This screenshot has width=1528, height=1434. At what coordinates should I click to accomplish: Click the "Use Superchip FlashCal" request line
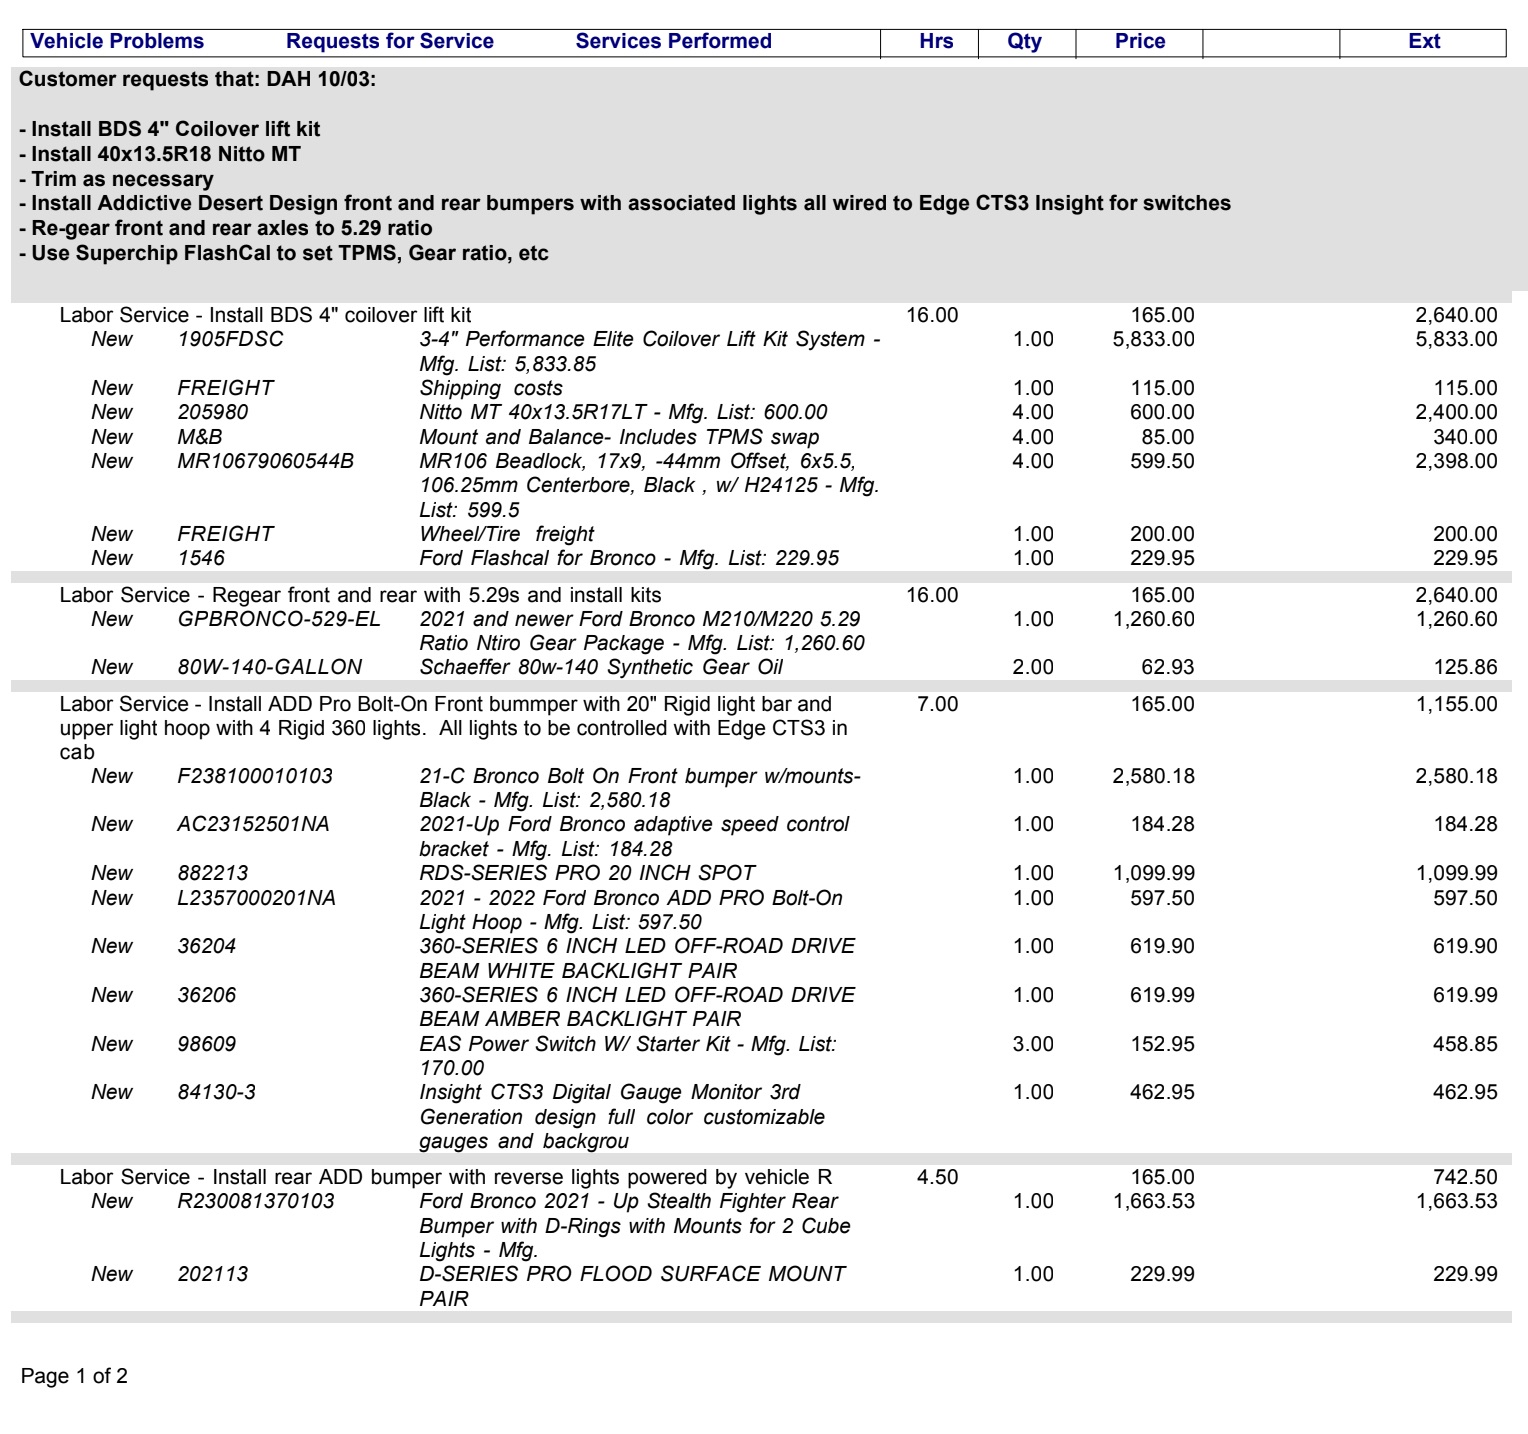pos(284,254)
